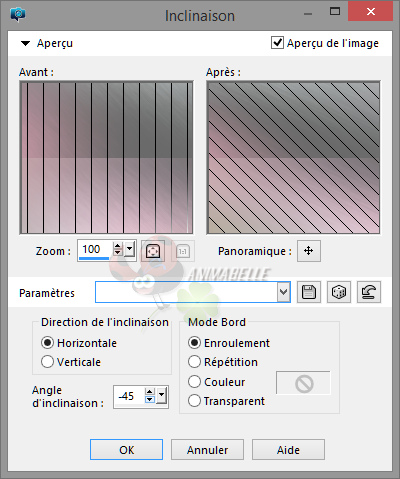Click the Annuler button

(x=207, y=450)
